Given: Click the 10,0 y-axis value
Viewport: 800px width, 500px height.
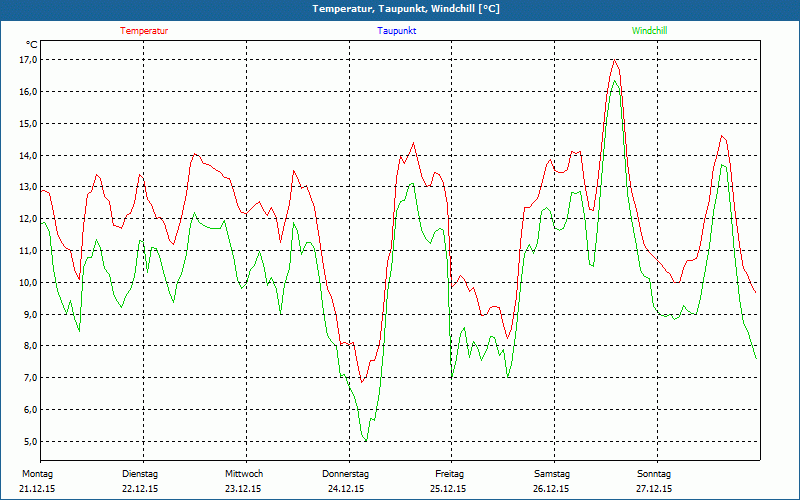Looking at the screenshot, I should coord(28,282).
